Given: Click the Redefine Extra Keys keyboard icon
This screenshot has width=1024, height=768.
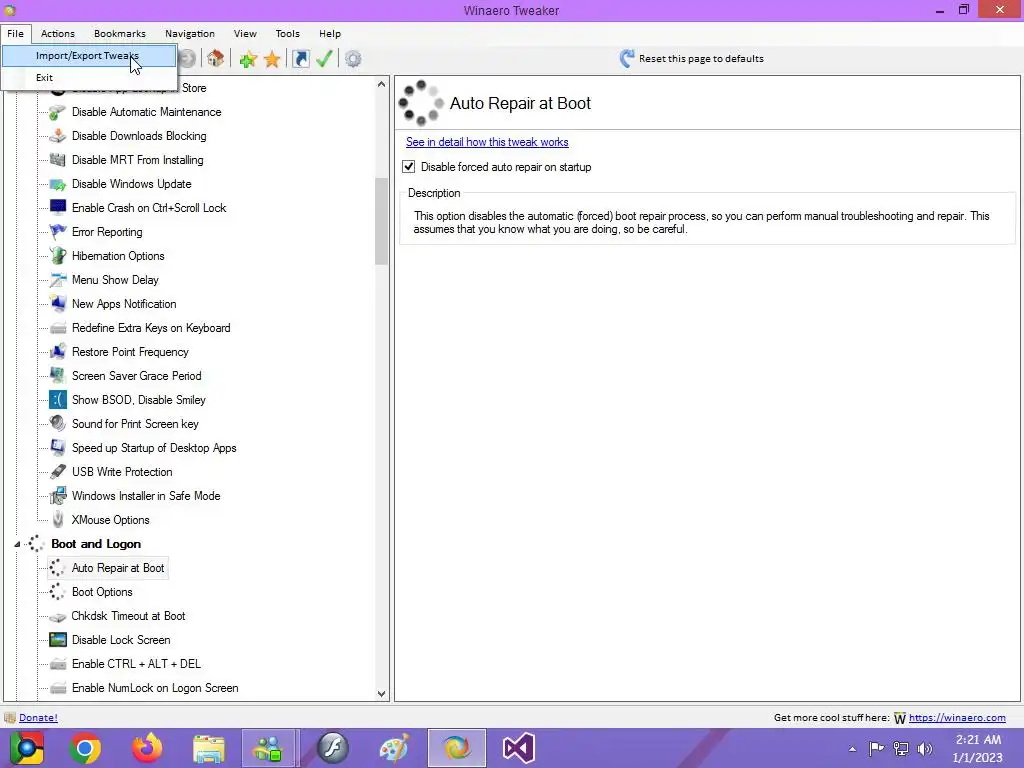Looking at the screenshot, I should [x=57, y=328].
